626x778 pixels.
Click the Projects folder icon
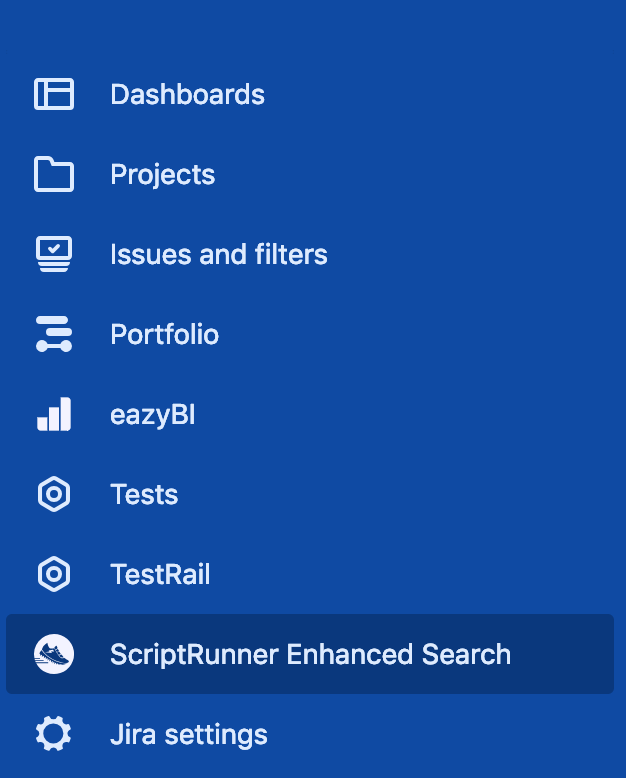tap(54, 174)
